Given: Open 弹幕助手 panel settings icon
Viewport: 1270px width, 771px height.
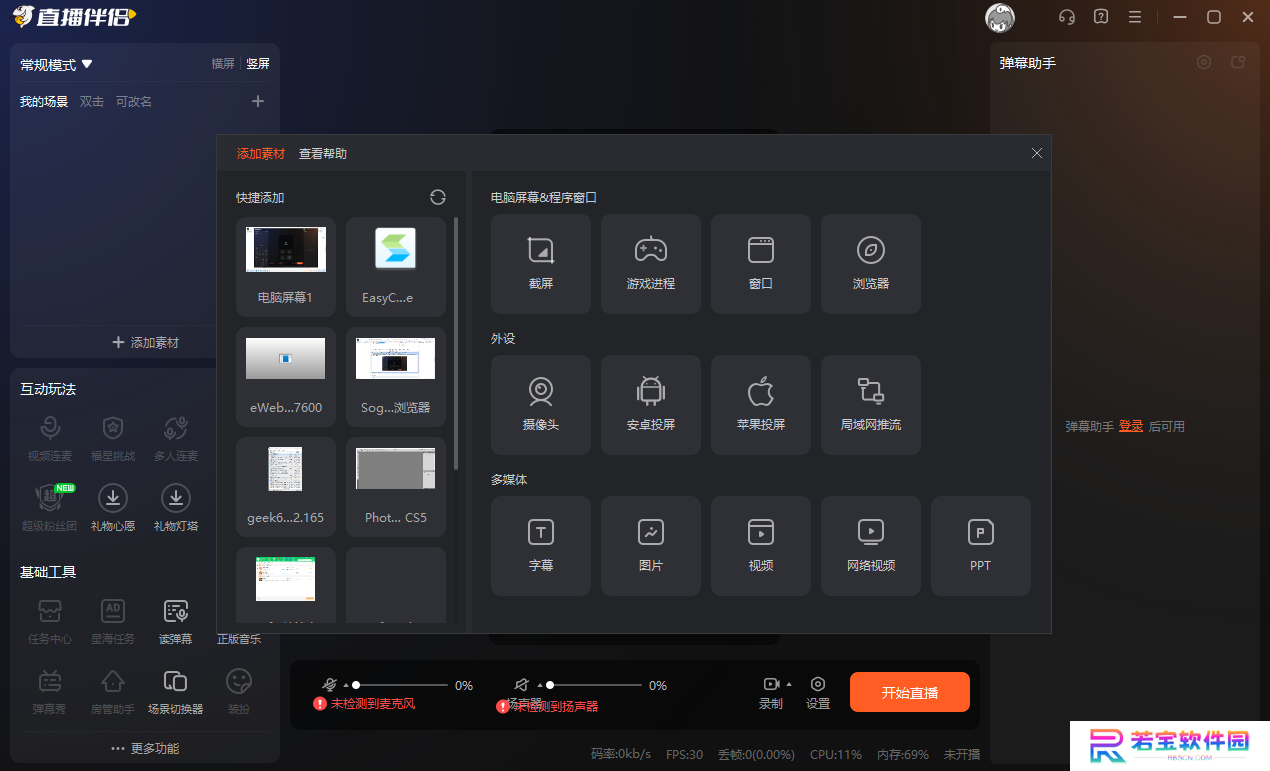Looking at the screenshot, I should (1204, 62).
